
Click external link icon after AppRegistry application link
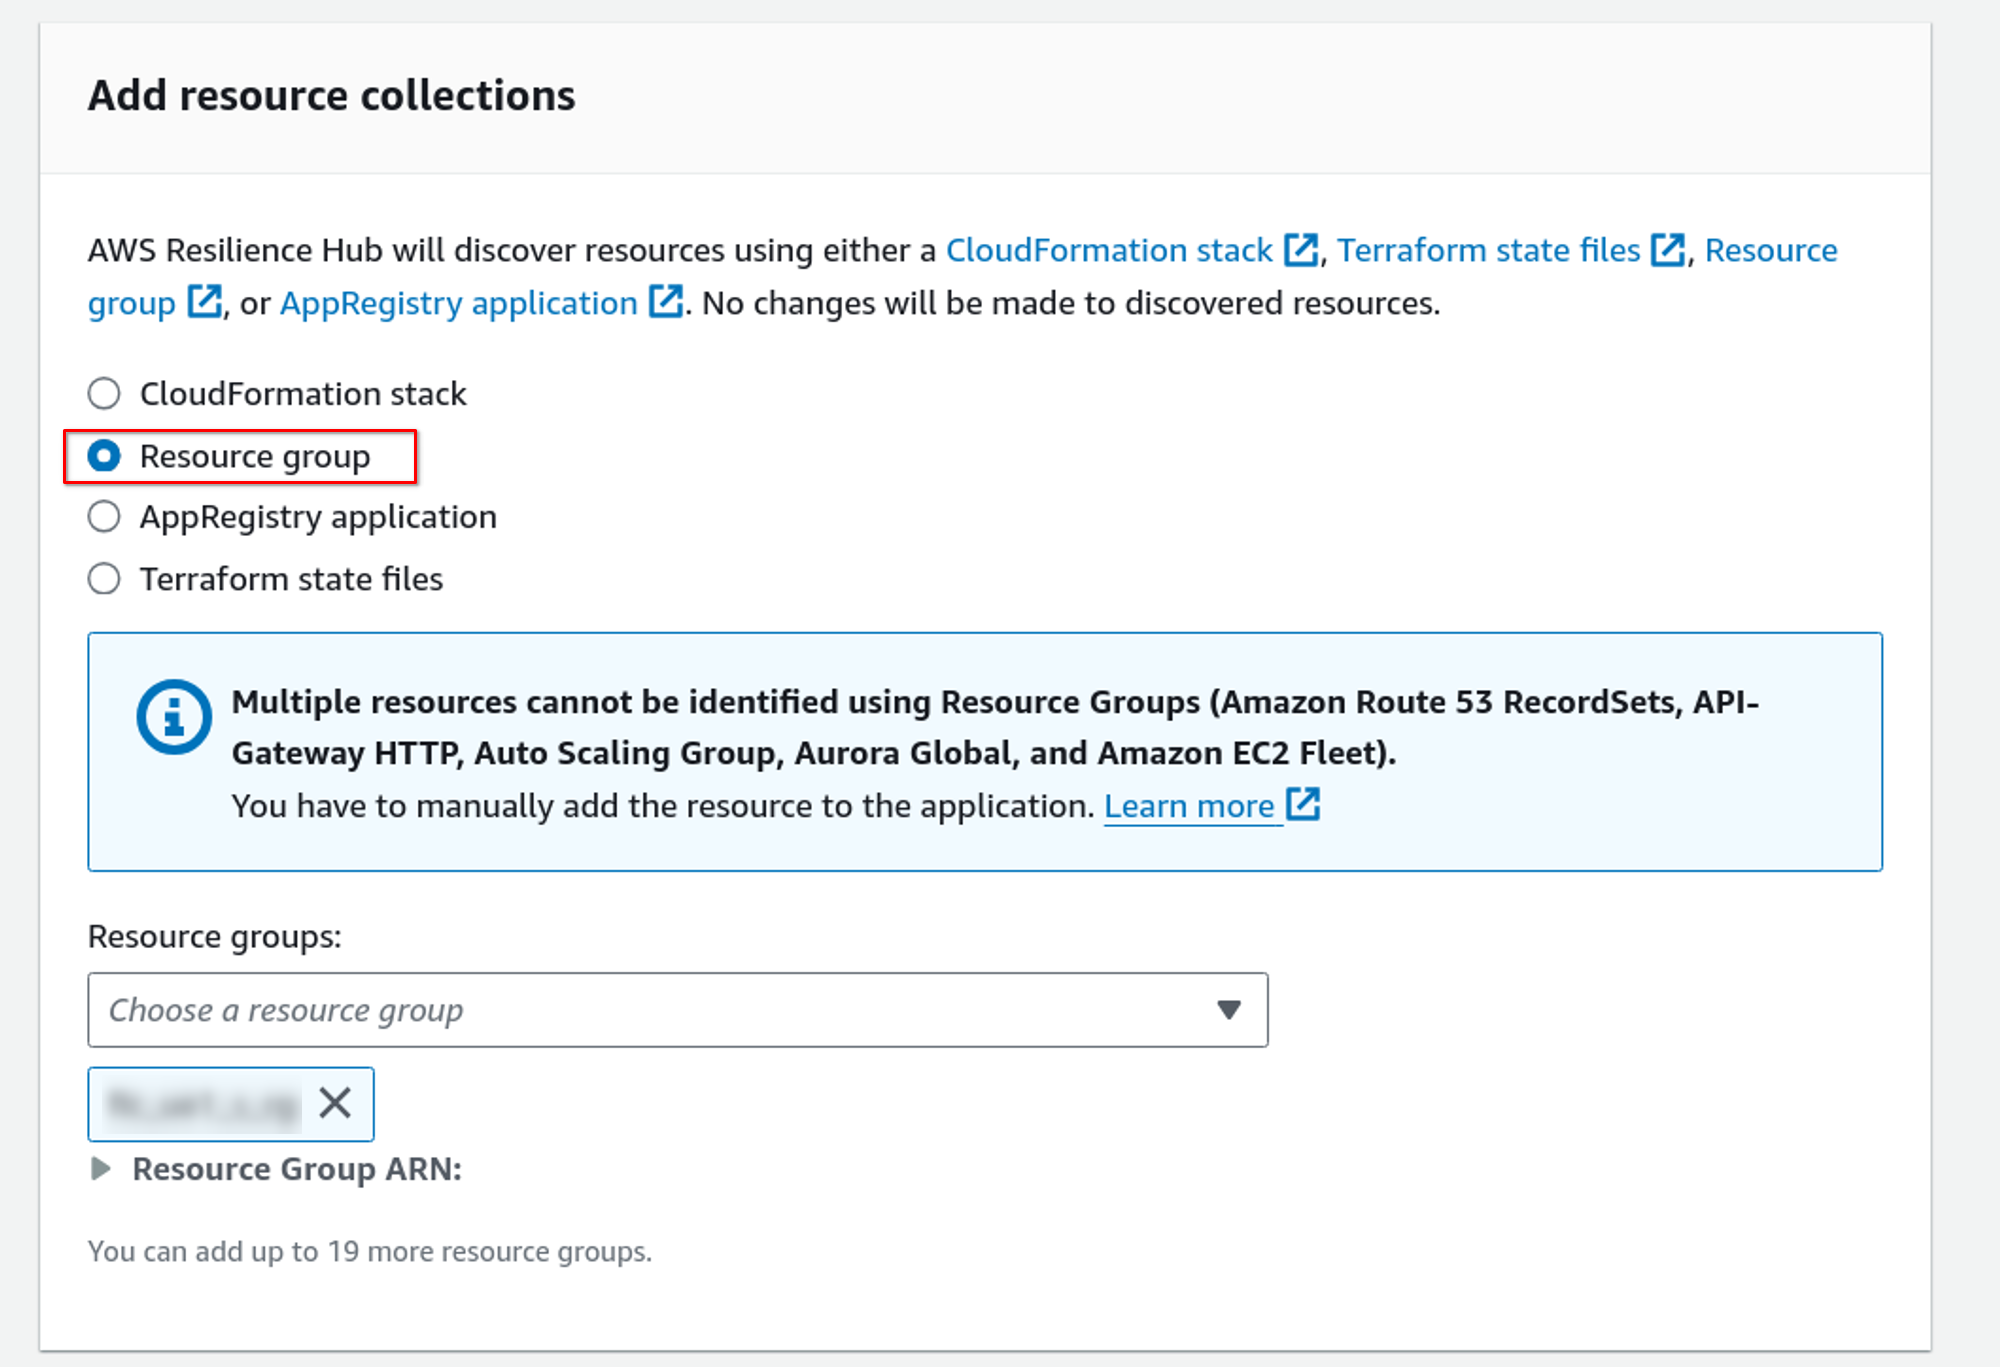(x=665, y=302)
